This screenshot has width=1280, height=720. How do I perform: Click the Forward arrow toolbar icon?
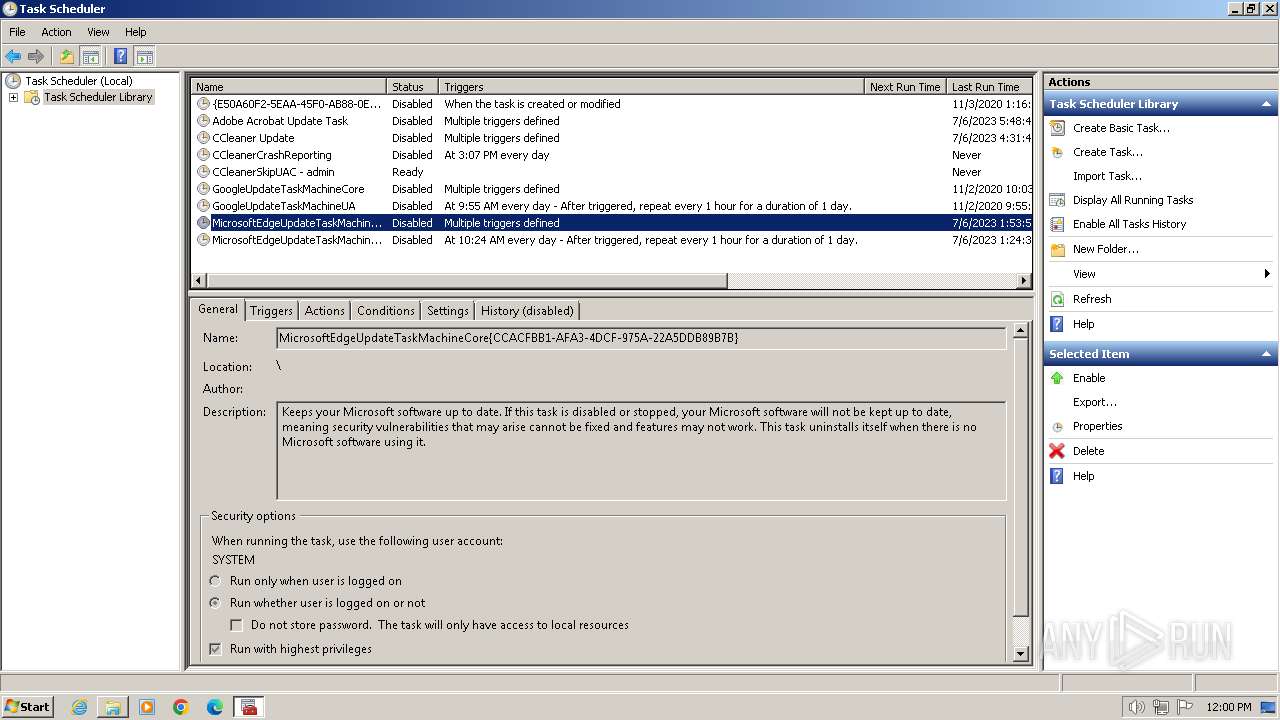(36, 57)
